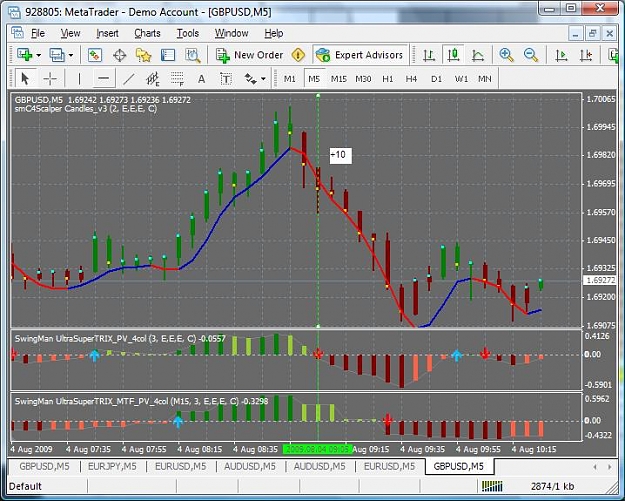
Task: Open the View menu
Action: pos(71,33)
